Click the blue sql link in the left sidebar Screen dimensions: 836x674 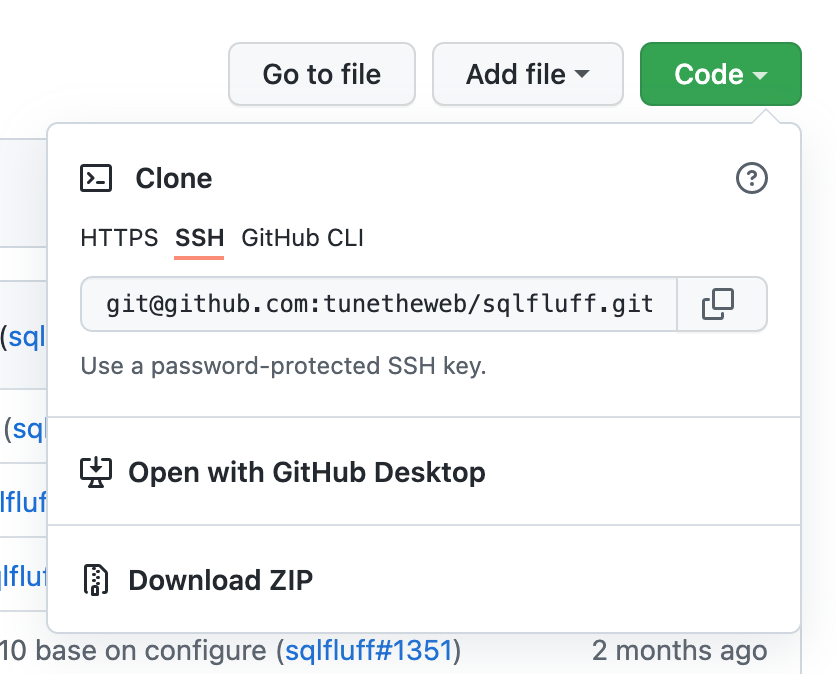tap(30, 337)
